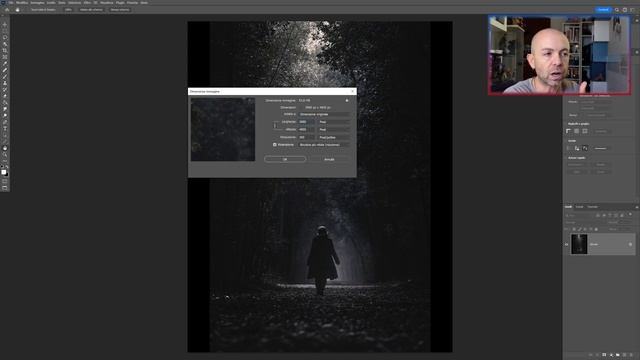Open the Larghezza unit dropdown
This screenshot has height=360, width=640.
click(334, 122)
